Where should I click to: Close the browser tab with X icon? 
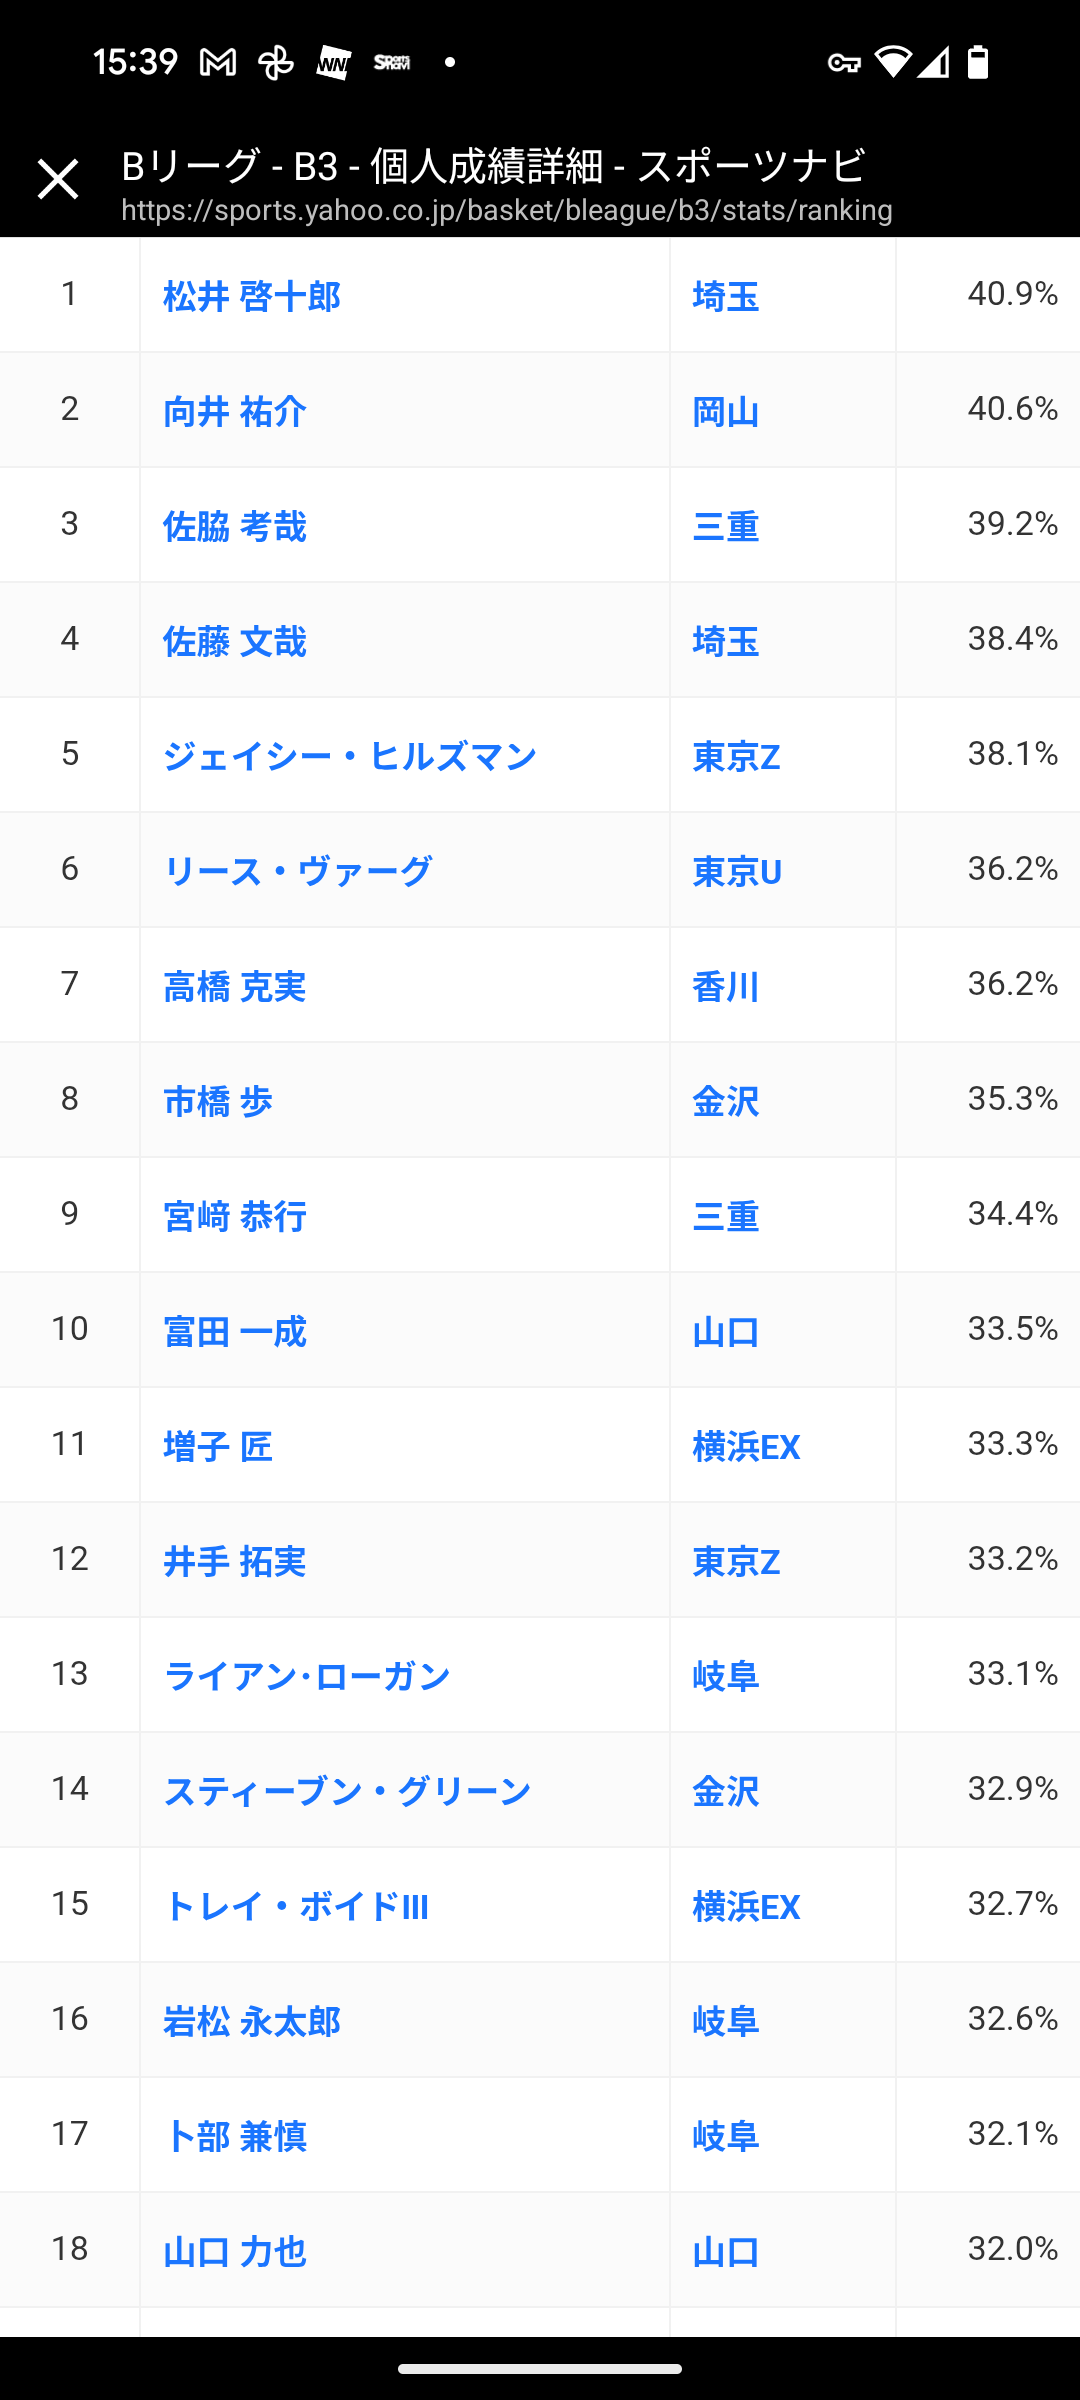[x=58, y=179]
